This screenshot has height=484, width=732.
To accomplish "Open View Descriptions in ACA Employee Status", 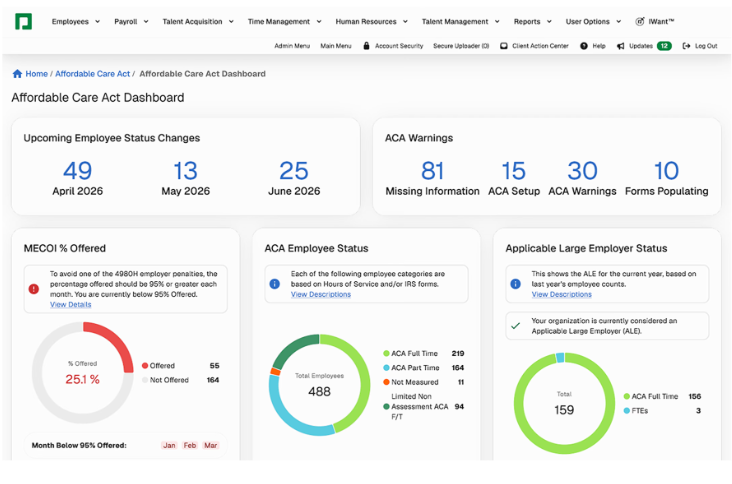I will [x=321, y=294].
